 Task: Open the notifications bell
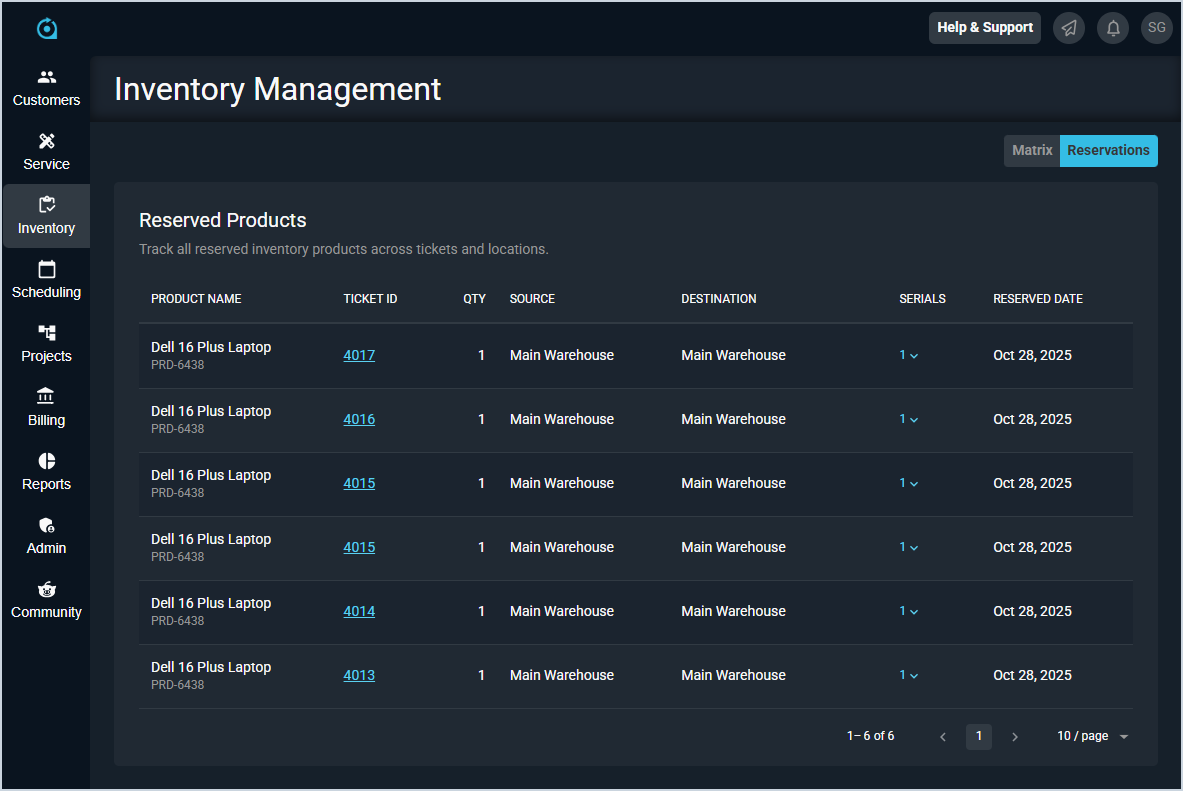[x=1113, y=28]
